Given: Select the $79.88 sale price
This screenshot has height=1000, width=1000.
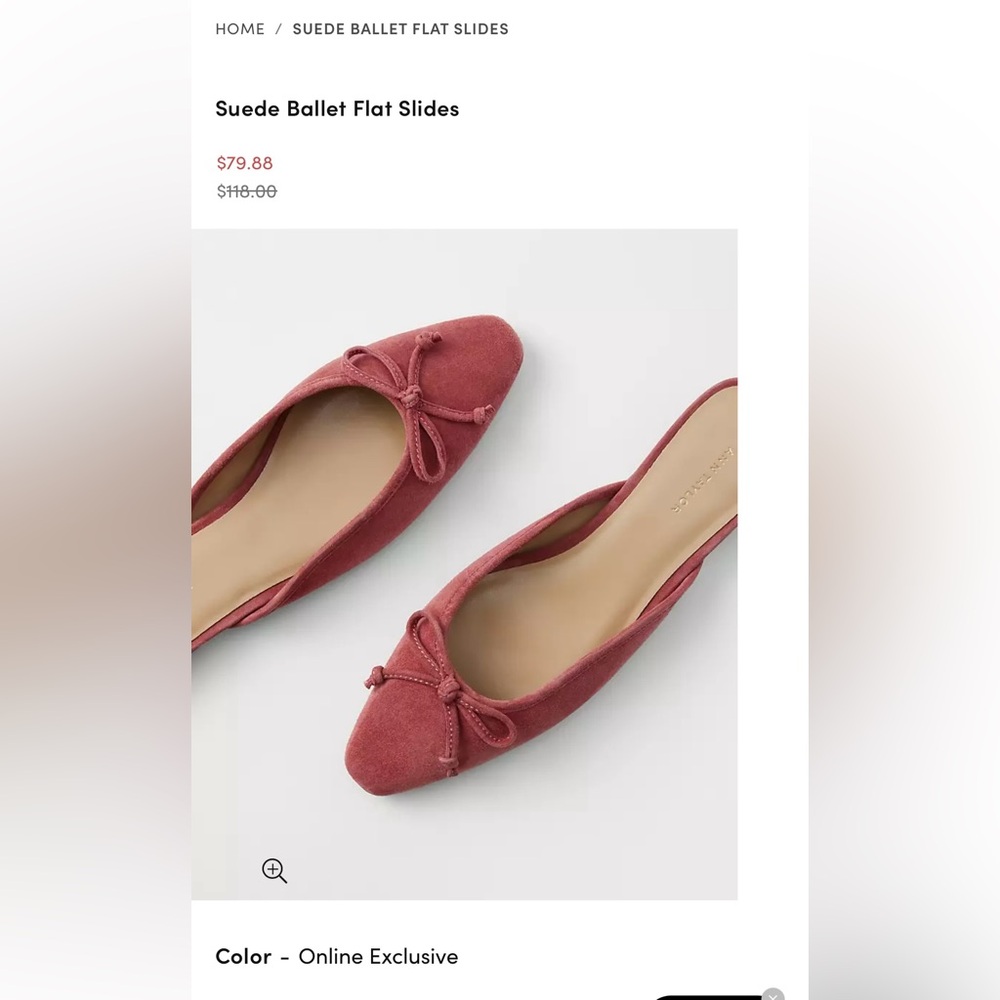Looking at the screenshot, I should tap(245, 163).
